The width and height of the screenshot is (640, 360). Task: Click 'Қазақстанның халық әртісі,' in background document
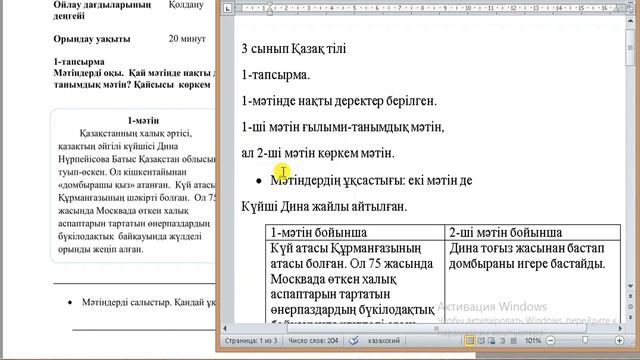tap(136, 133)
